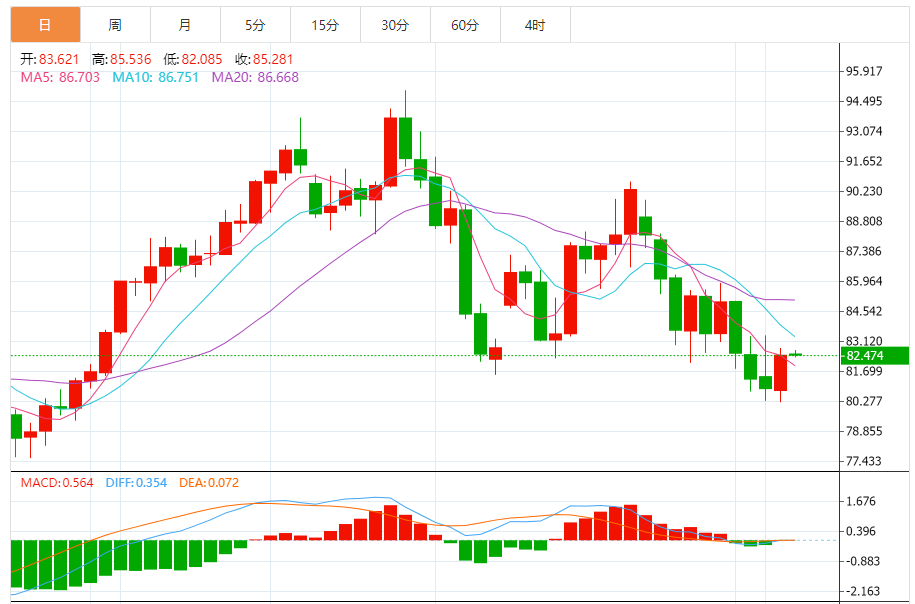Screen dimensions: 915x604
Task: Click the 81.699 price axis label
Action: [864, 371]
